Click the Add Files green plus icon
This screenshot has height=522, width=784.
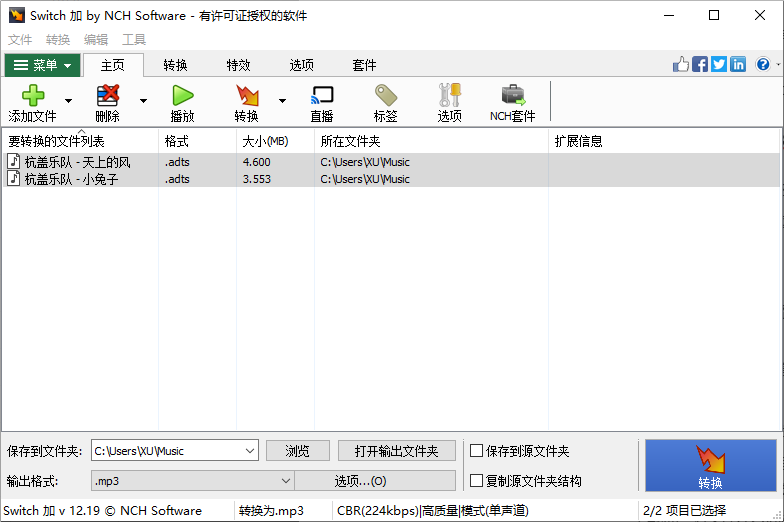pyautogui.click(x=33, y=95)
